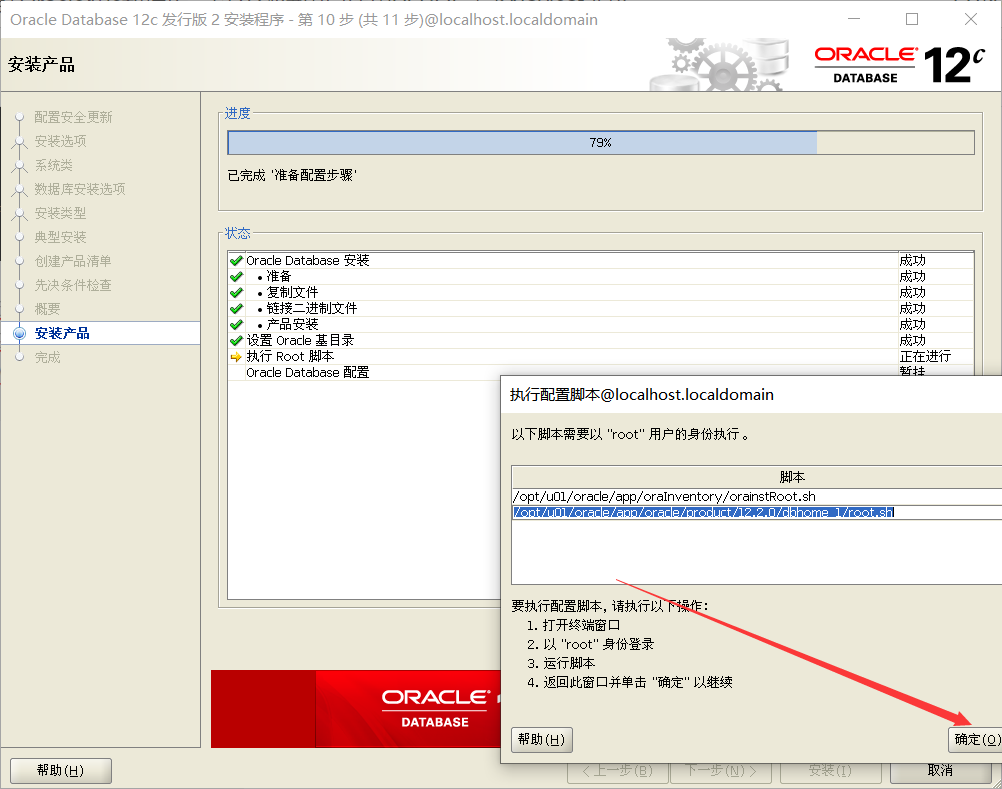Screen dimensions: 1002x789
Task: Minimize the installer window
Action: click(x=854, y=19)
